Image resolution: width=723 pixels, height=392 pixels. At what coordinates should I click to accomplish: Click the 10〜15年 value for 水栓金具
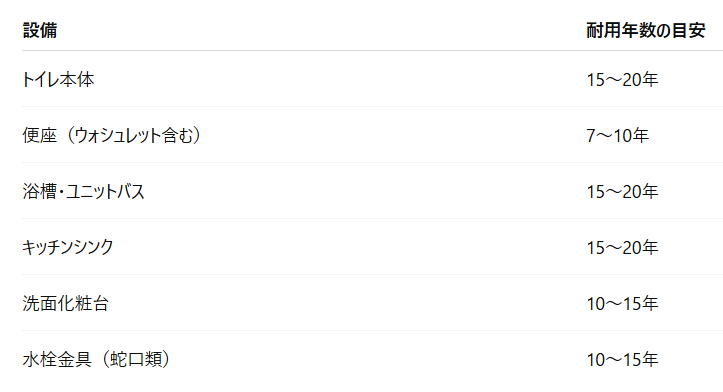pos(622,359)
